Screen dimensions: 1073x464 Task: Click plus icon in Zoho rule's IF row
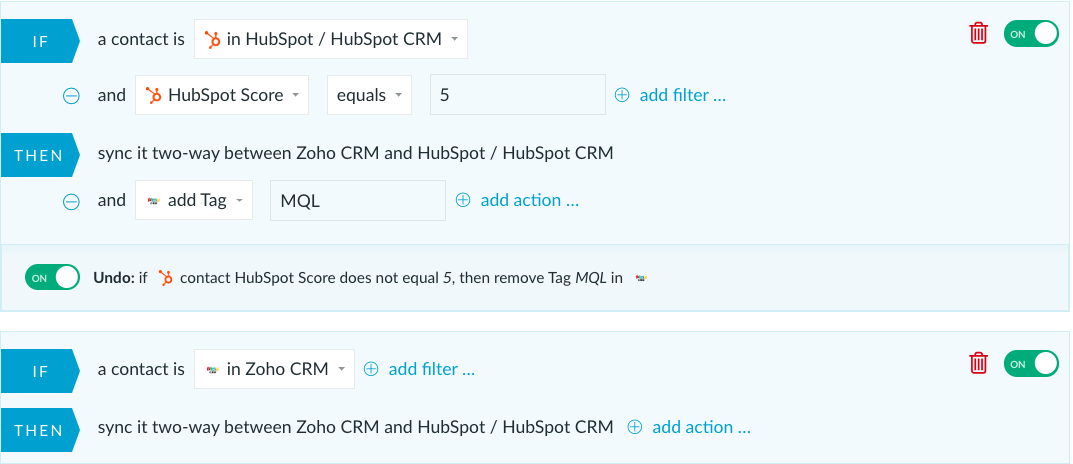[371, 369]
